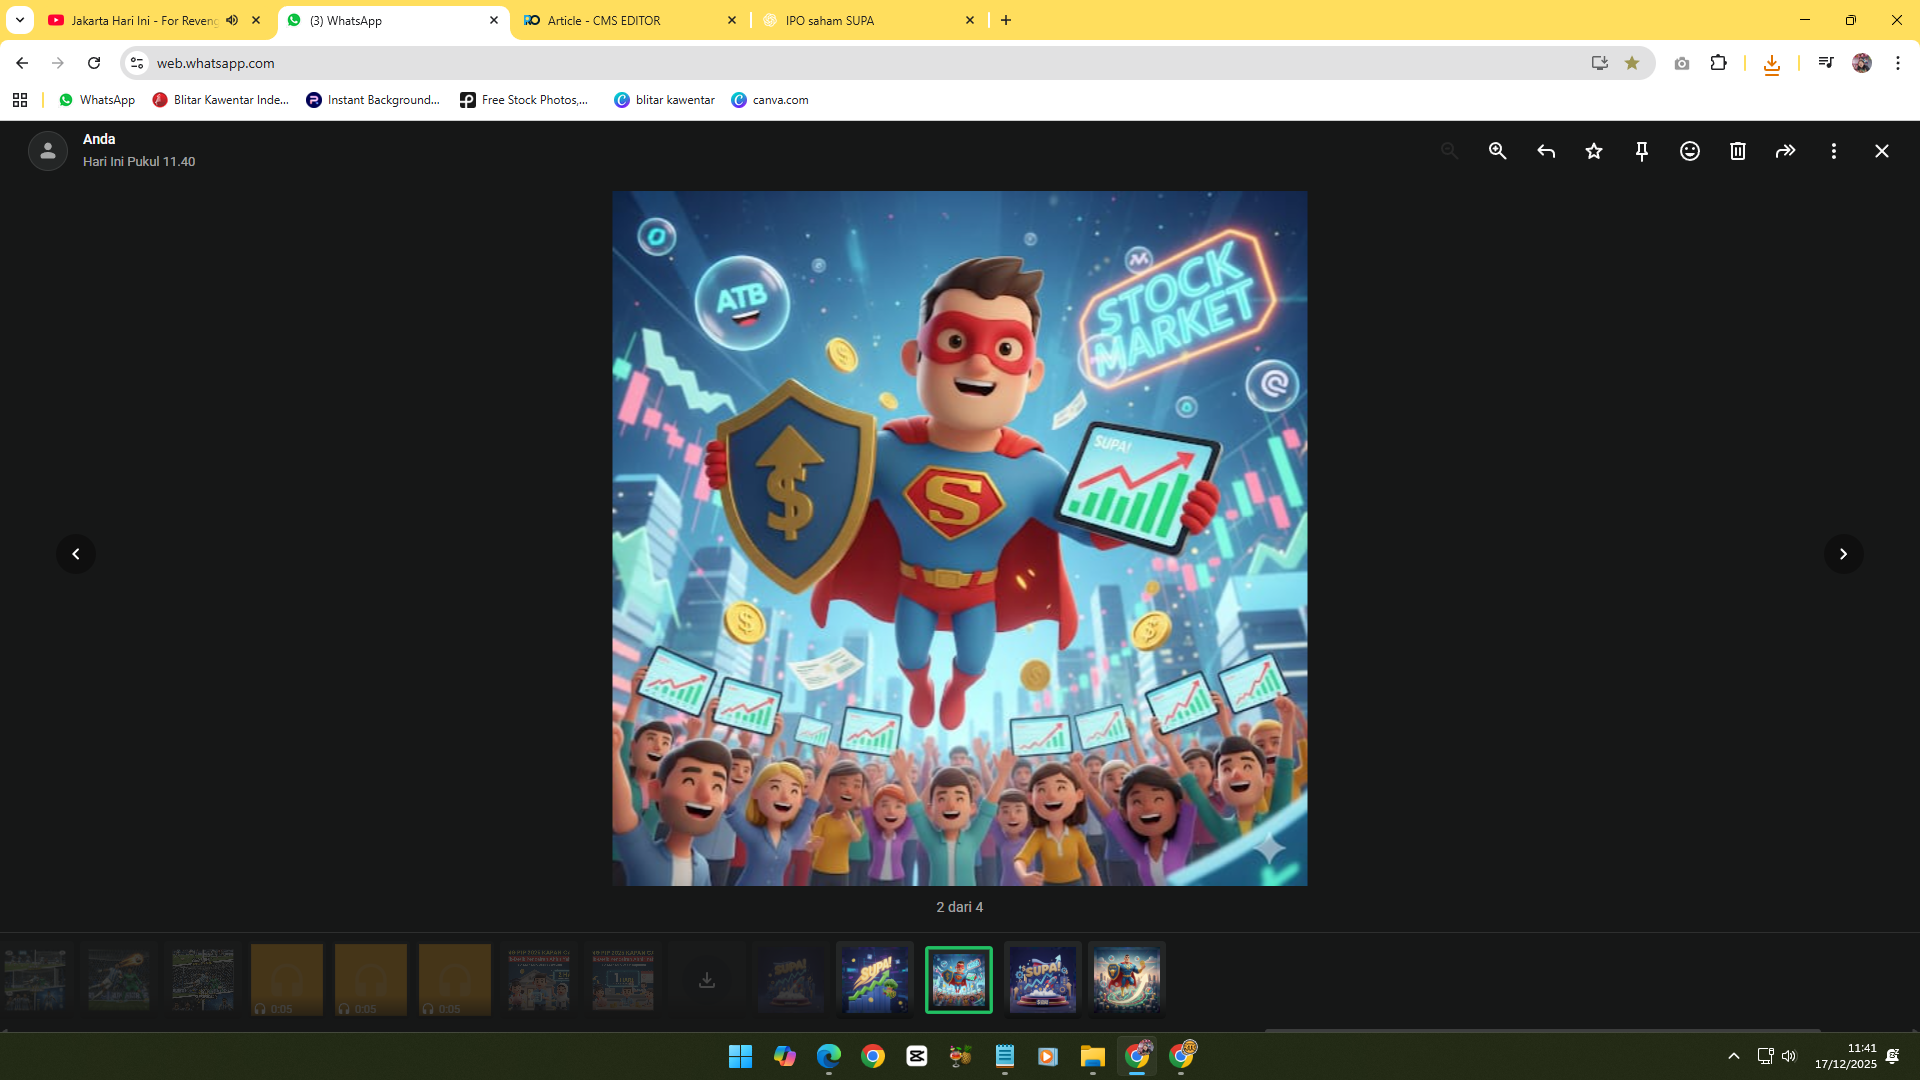Show the browser downloads panel
This screenshot has width=1920, height=1080.
click(x=1772, y=64)
